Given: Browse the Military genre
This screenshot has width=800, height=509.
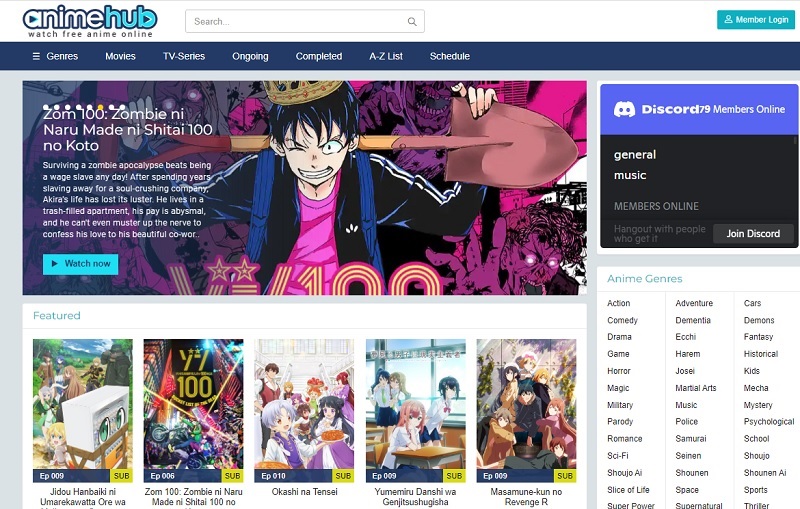Looking at the screenshot, I should pos(620,405).
